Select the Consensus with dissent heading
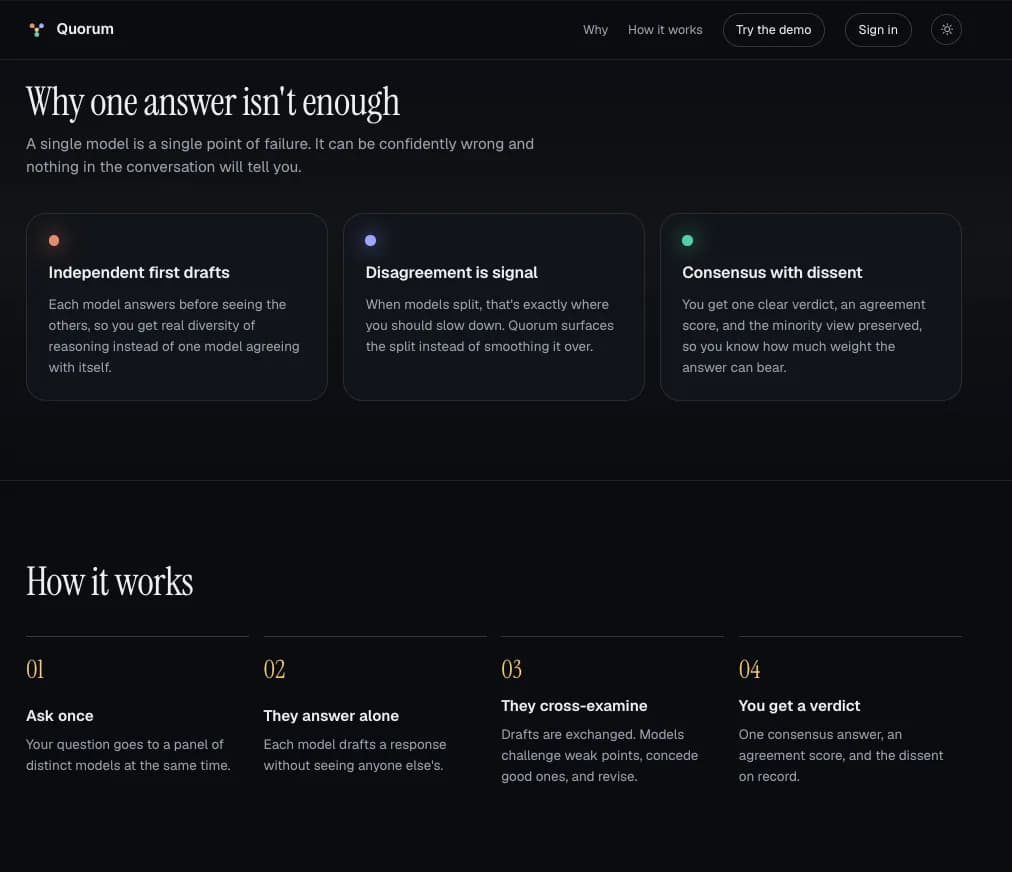1012x872 pixels. pos(772,272)
